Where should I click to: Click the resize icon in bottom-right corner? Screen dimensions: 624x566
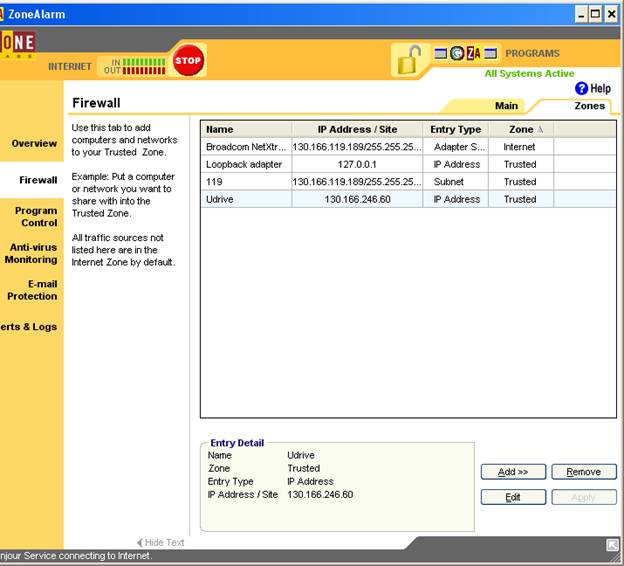(x=612, y=545)
